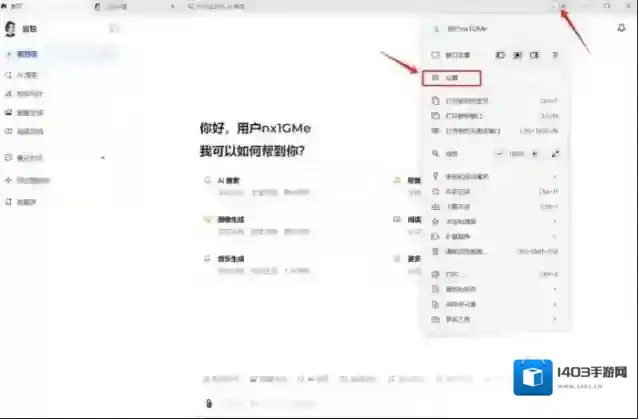Expand the save and share submenu above more tools
638x419 pixels.
(494, 304)
